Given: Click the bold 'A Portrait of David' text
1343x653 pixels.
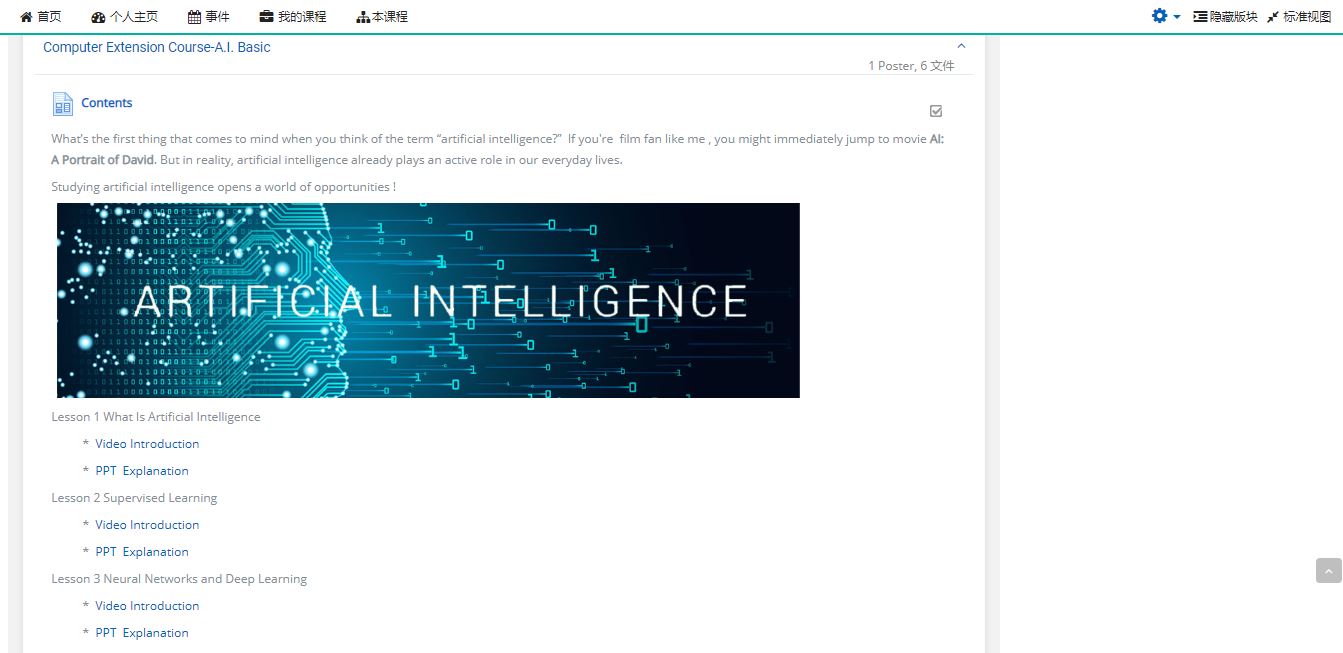Looking at the screenshot, I should (x=103, y=160).
